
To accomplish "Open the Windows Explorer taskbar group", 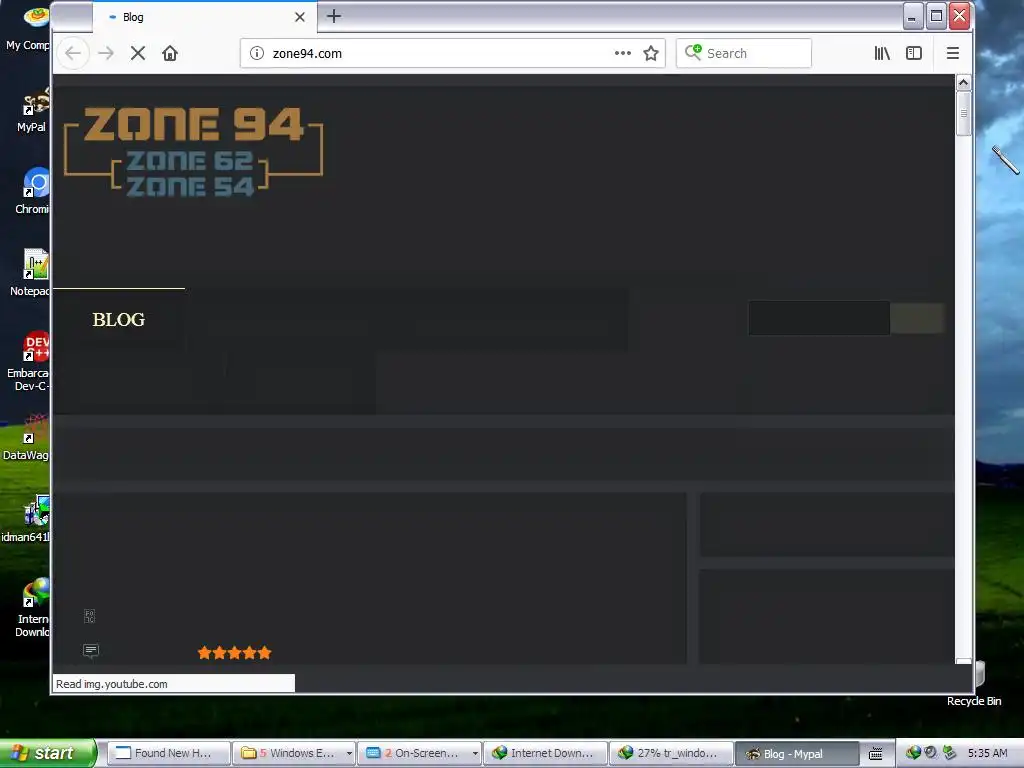I will tap(295, 753).
